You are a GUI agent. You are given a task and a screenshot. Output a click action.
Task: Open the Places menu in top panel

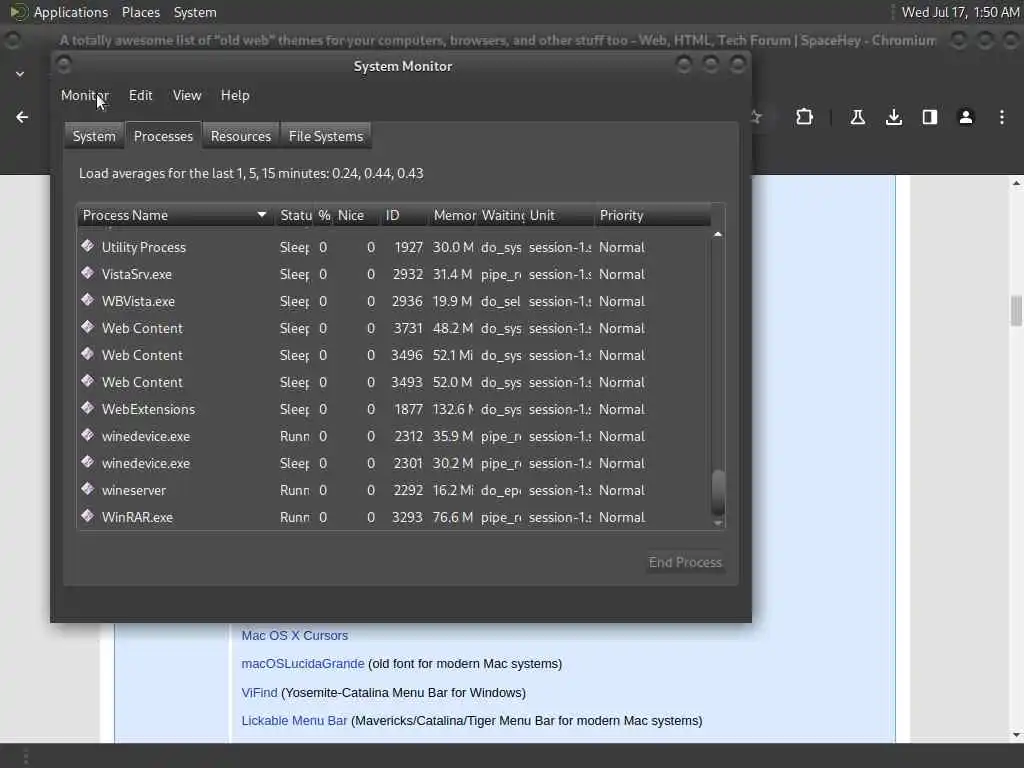(140, 12)
